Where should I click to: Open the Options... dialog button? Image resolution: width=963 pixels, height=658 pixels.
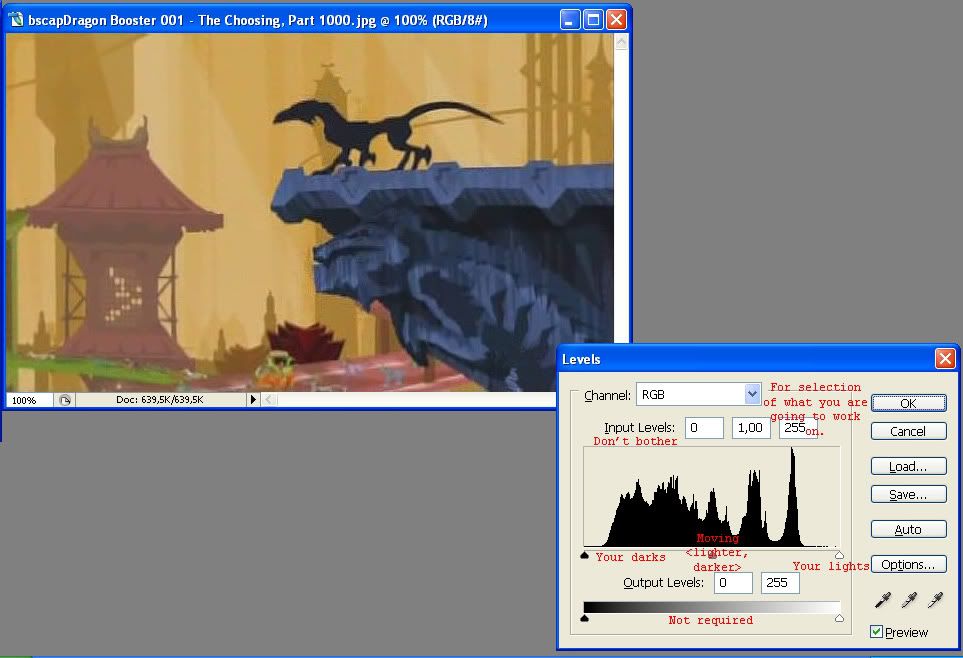click(908, 564)
